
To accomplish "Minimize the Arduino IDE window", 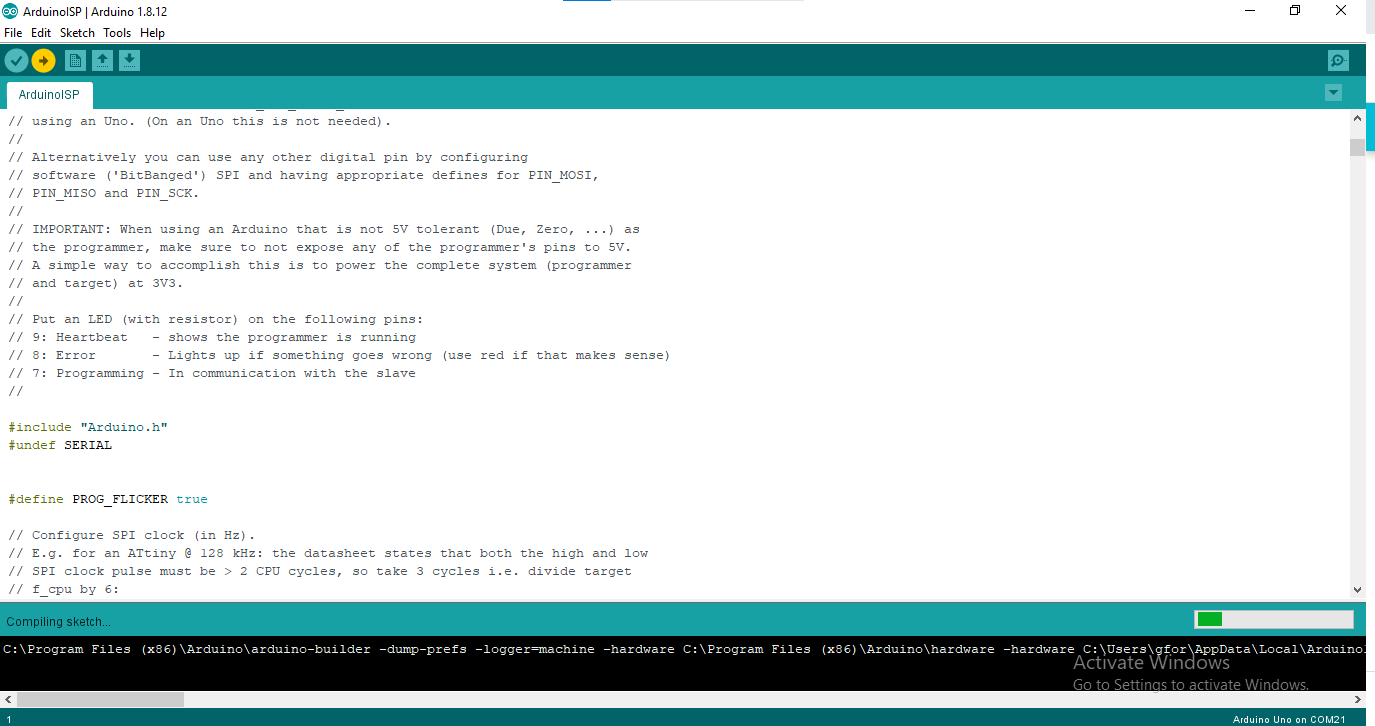I will (x=1249, y=10).
